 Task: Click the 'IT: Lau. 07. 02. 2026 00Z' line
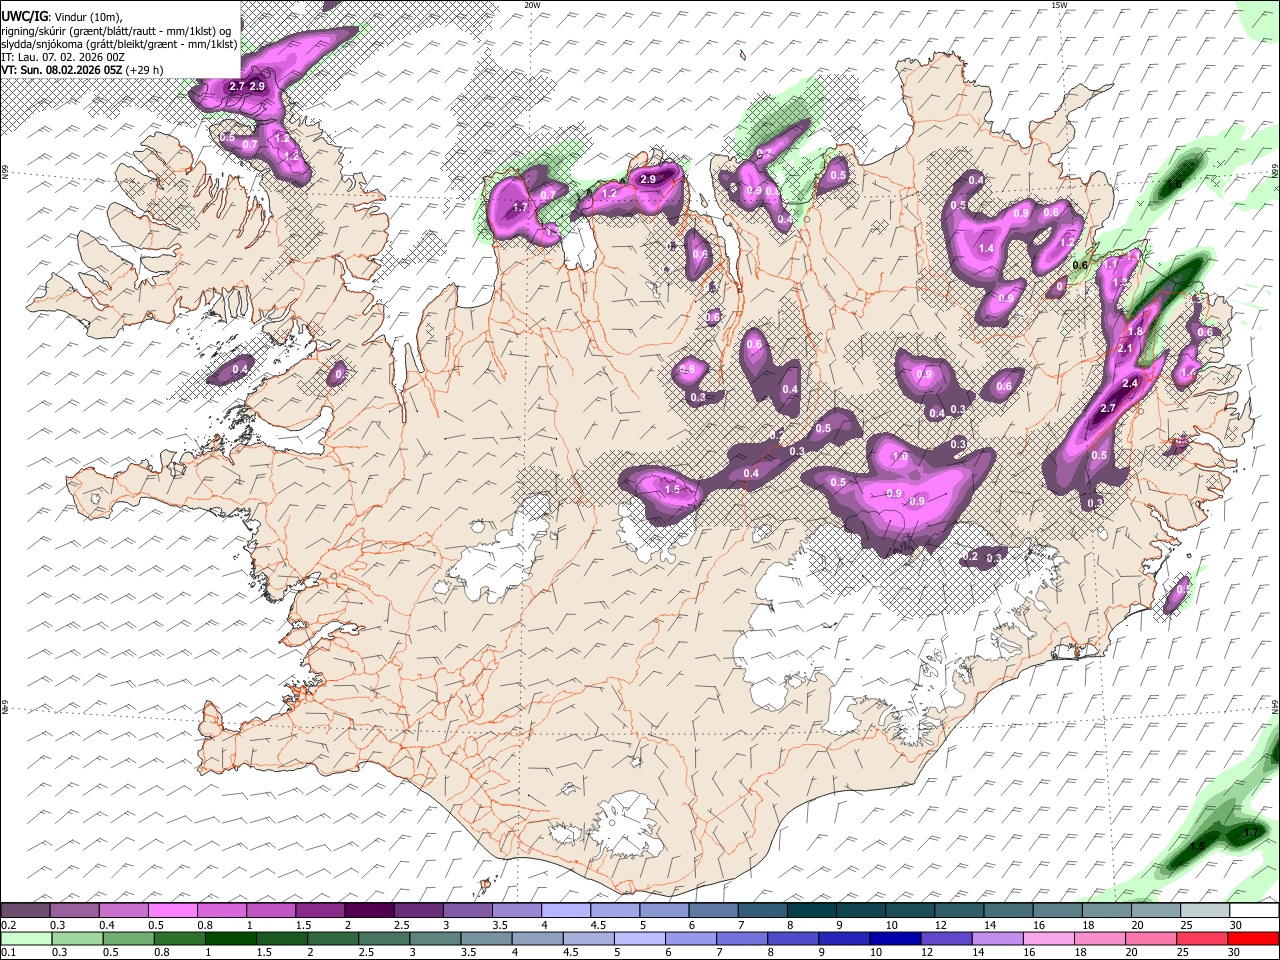tap(63, 57)
